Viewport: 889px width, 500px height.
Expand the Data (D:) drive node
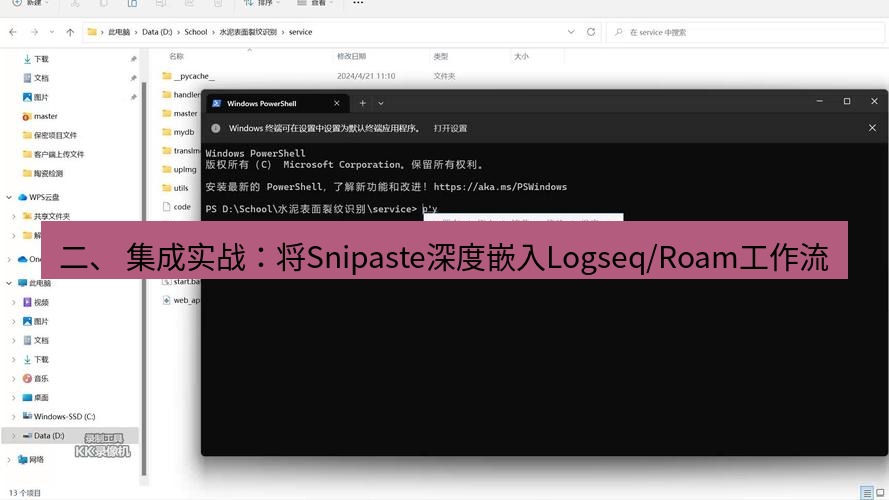(x=14, y=436)
